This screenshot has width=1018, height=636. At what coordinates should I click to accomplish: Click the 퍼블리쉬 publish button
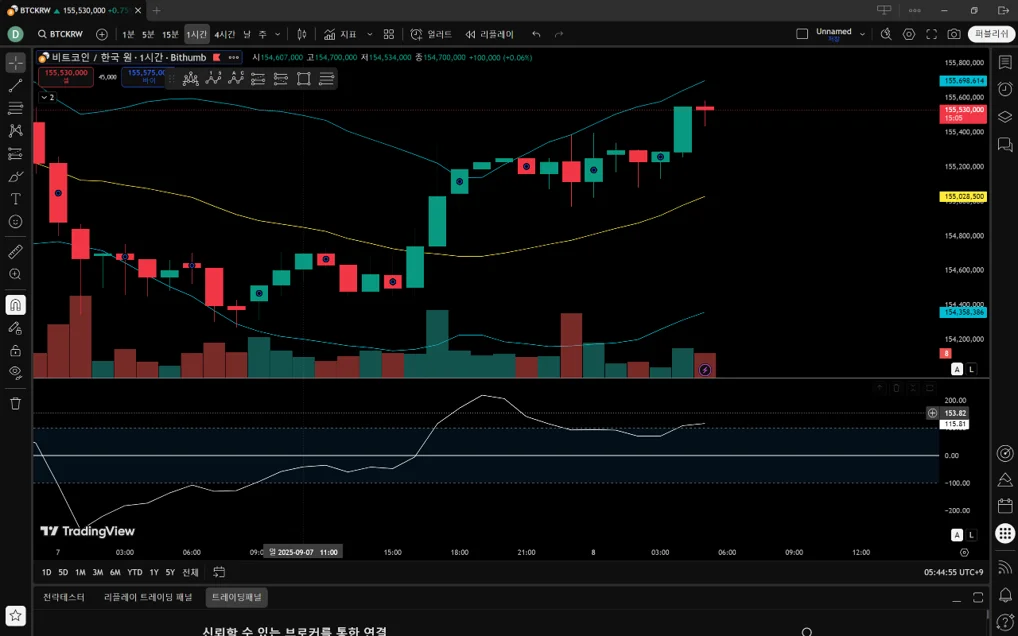(991, 34)
